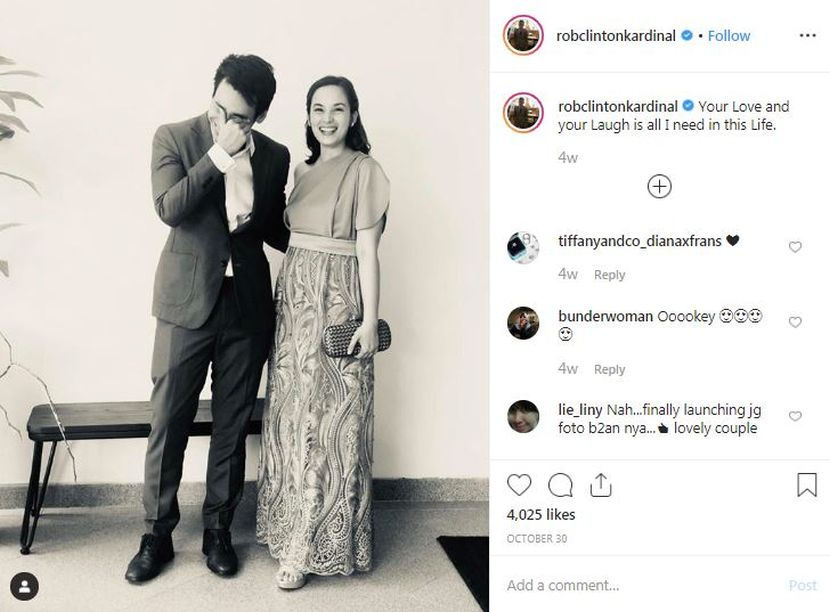The image size is (830, 612).
Task: Open the tiffanyandco_dianaxfrans avatar
Action: point(523,247)
